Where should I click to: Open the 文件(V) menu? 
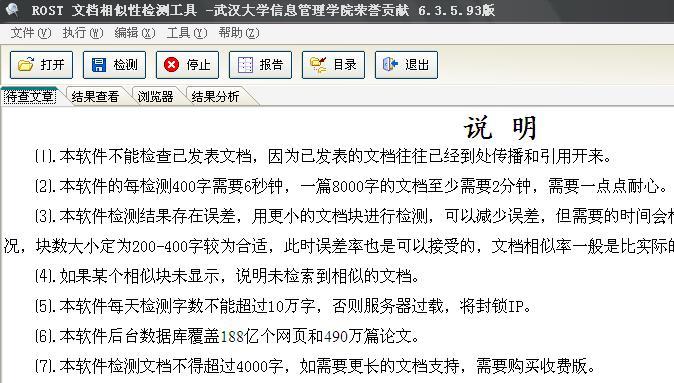click(31, 33)
